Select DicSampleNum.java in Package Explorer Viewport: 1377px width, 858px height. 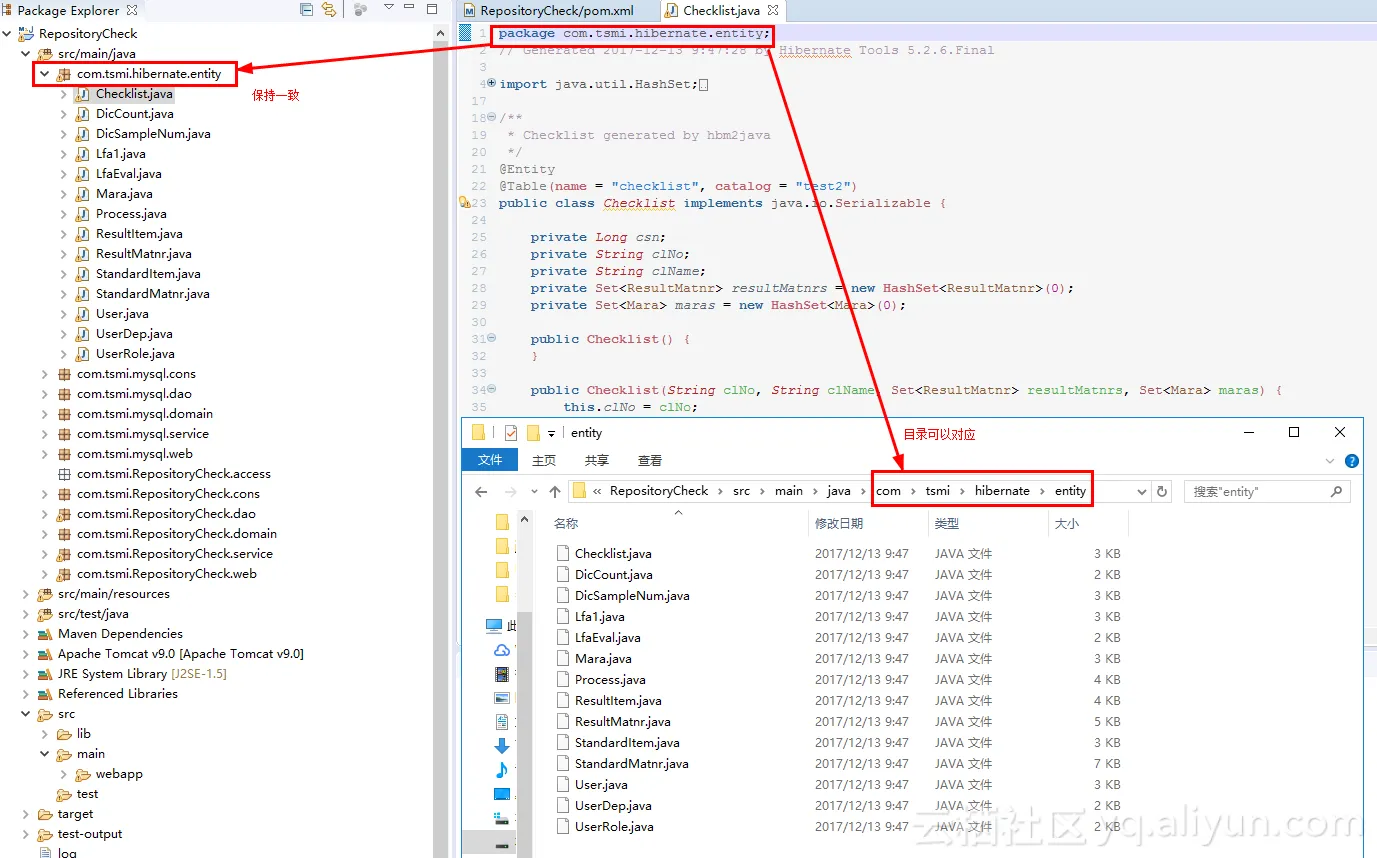click(153, 134)
